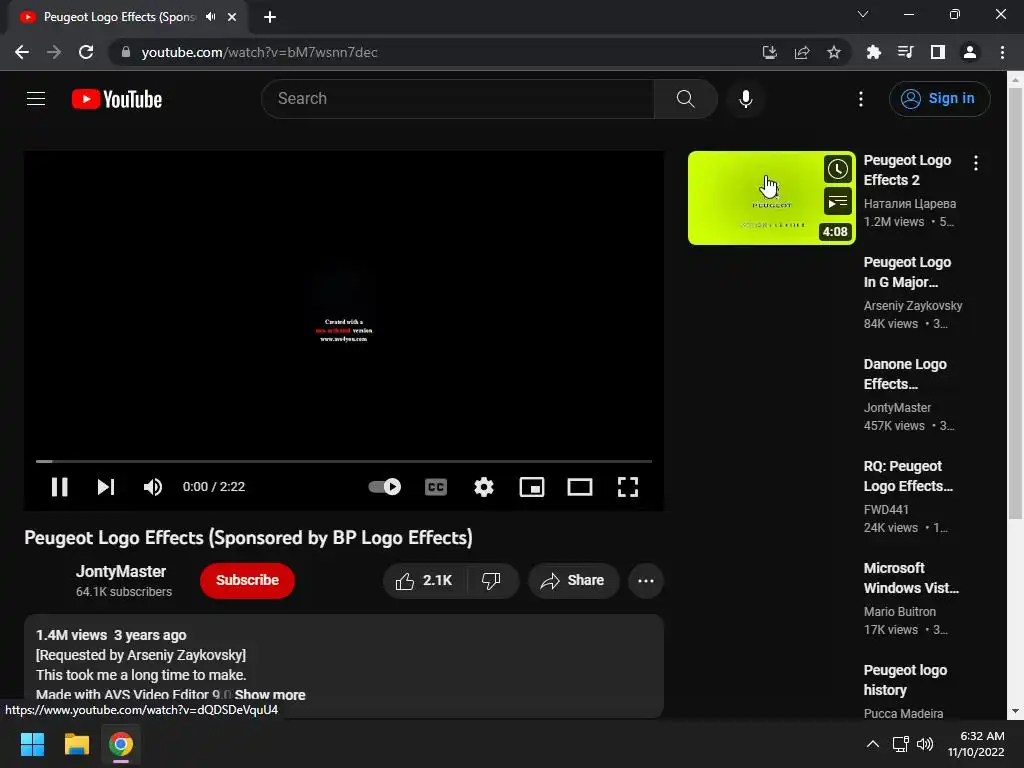Show hidden system tray icons
Viewport: 1024px width, 768px height.
[872, 744]
